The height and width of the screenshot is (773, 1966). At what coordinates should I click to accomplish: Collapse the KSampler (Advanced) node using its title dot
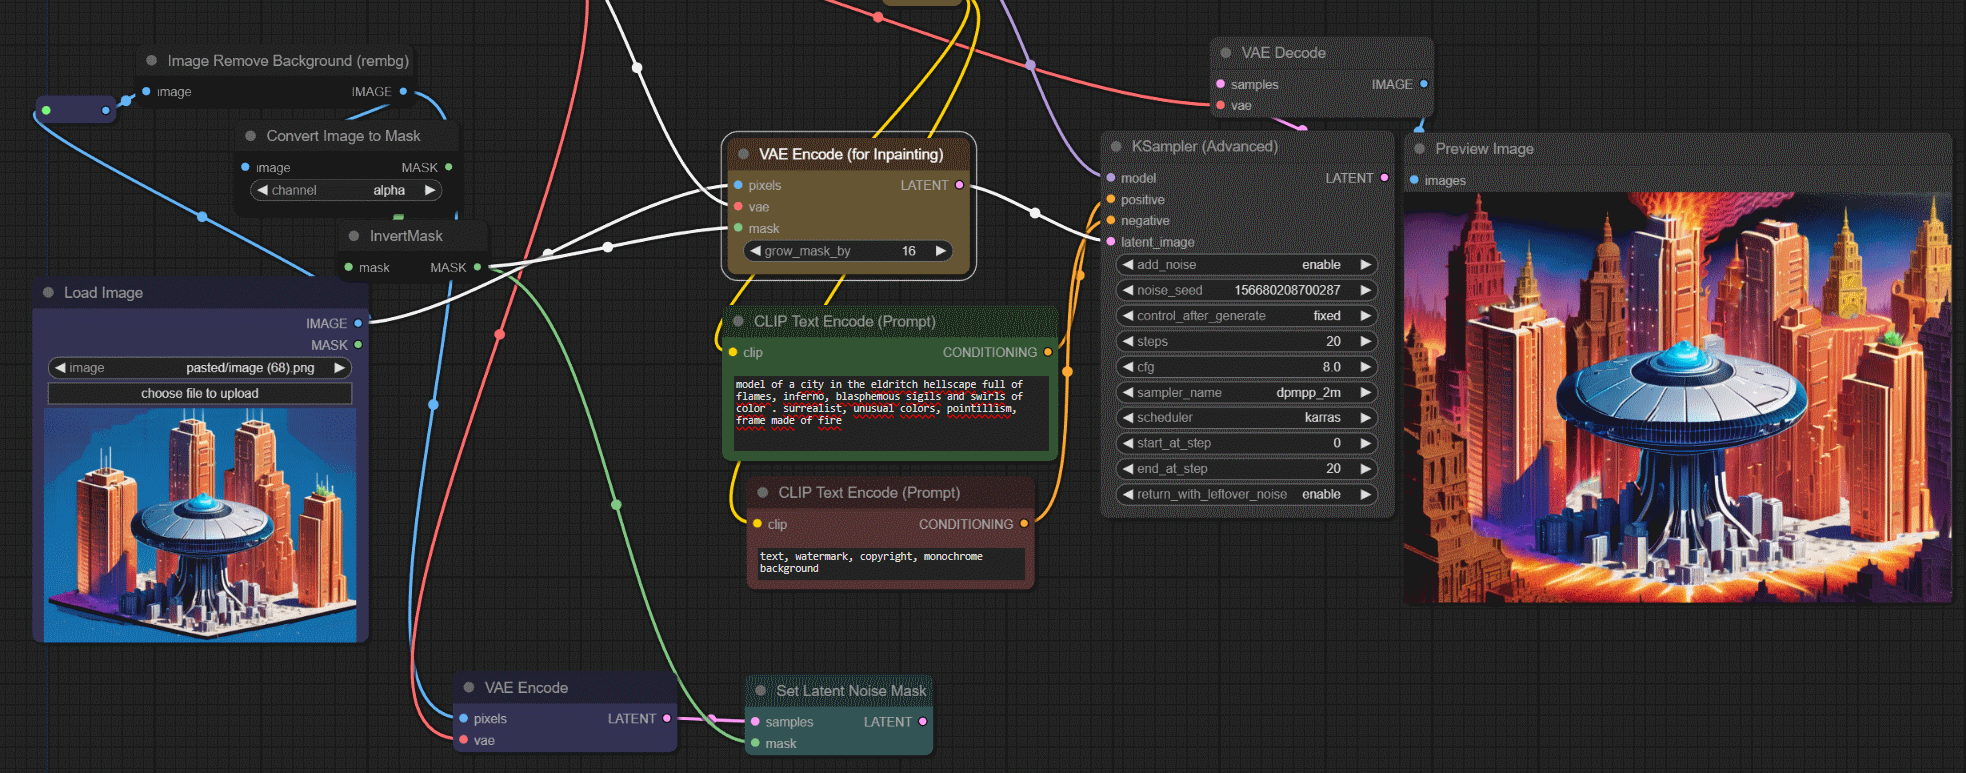1116,147
